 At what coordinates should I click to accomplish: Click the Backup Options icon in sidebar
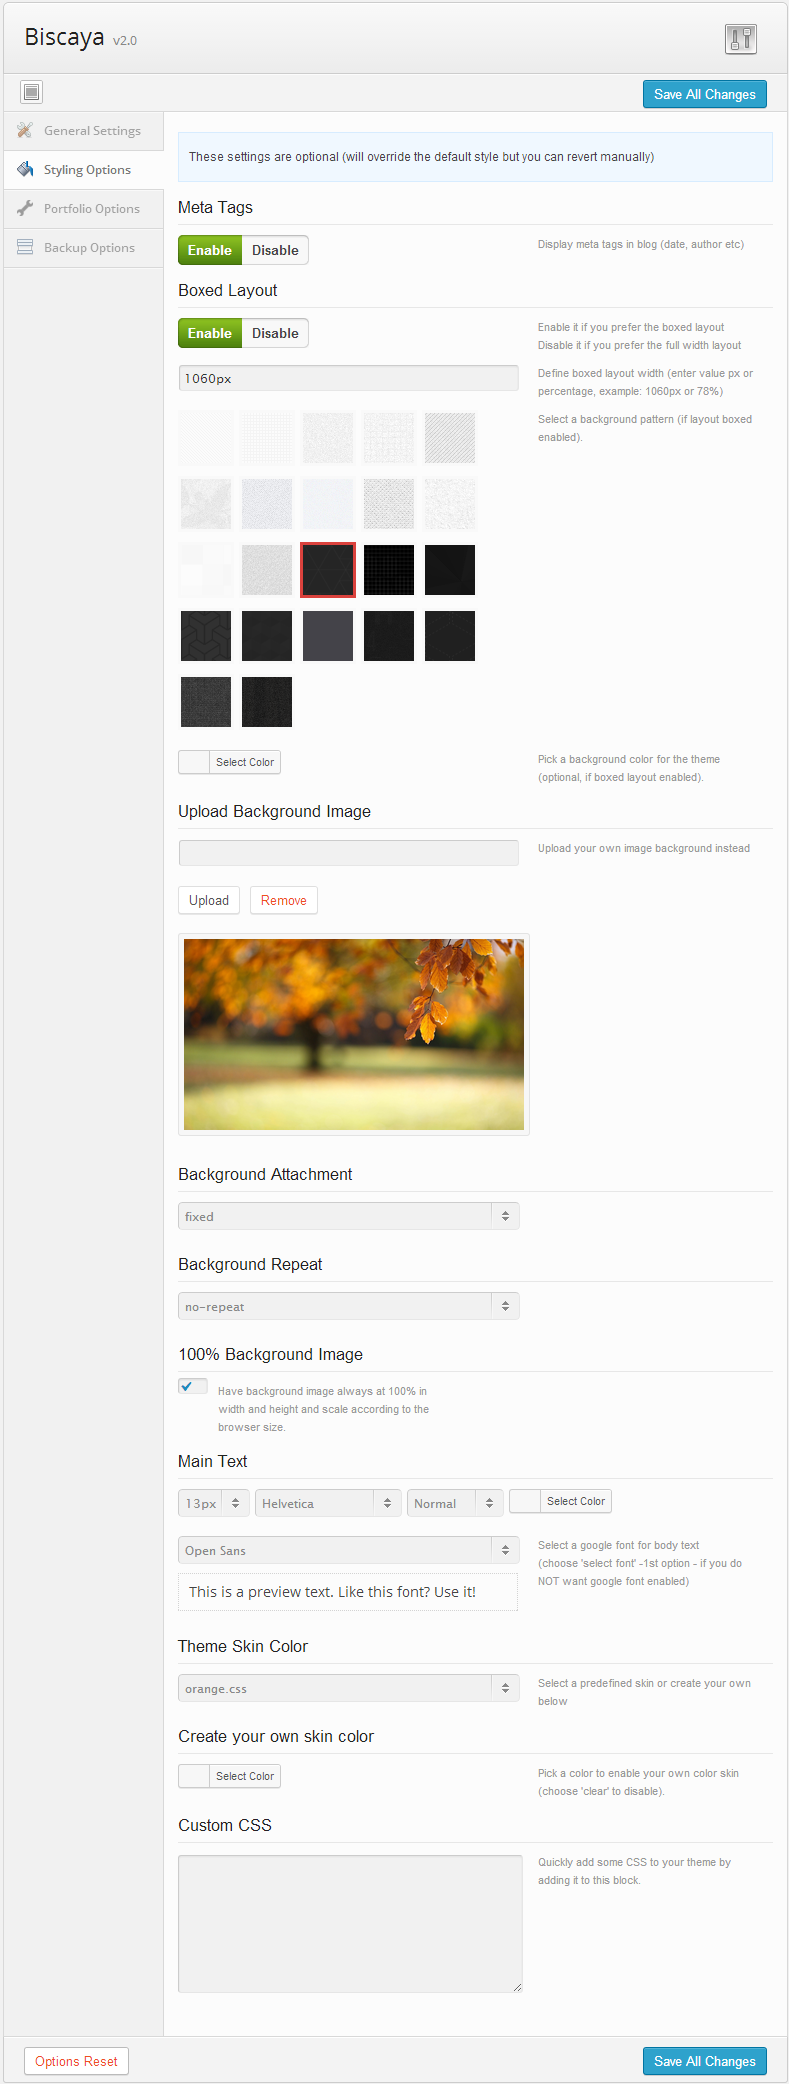[x=25, y=247]
